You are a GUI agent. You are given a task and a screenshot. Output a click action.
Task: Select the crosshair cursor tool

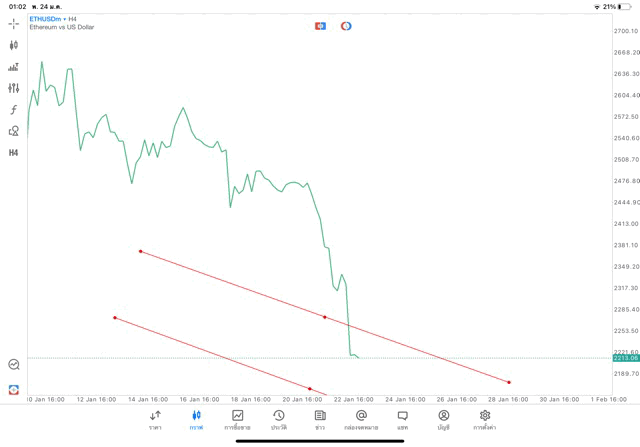click(14, 22)
